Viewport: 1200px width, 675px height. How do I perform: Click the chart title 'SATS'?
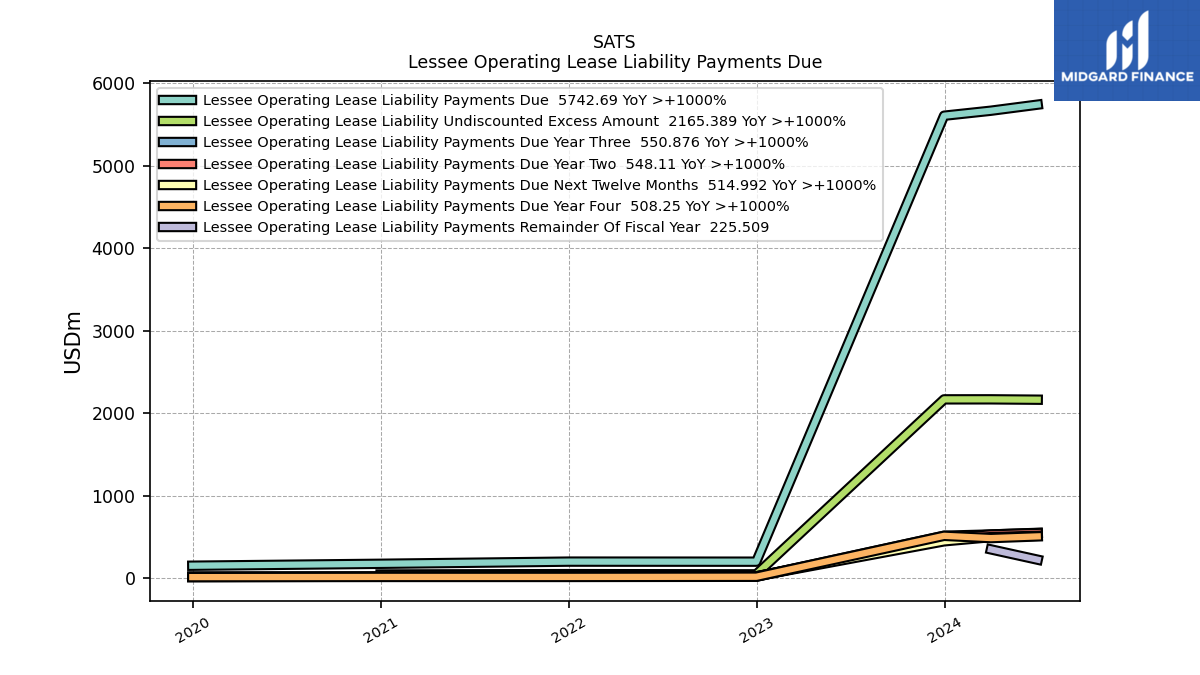tap(614, 42)
